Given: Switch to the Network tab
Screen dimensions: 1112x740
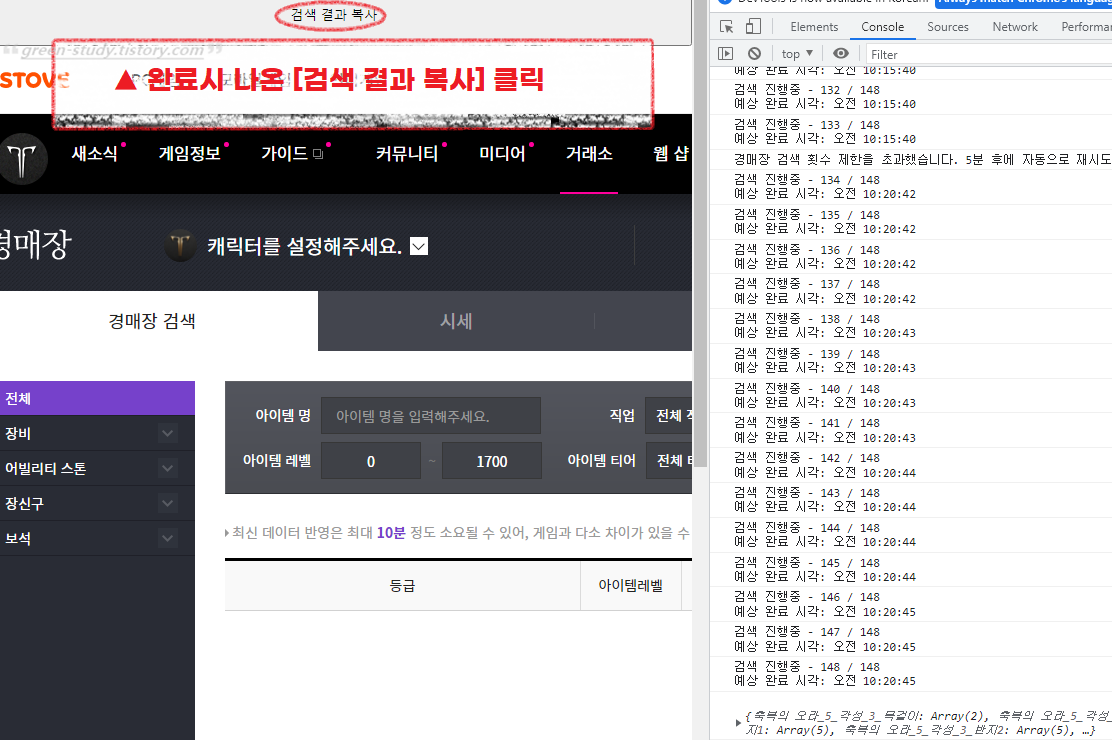Looking at the screenshot, I should (x=1015, y=27).
